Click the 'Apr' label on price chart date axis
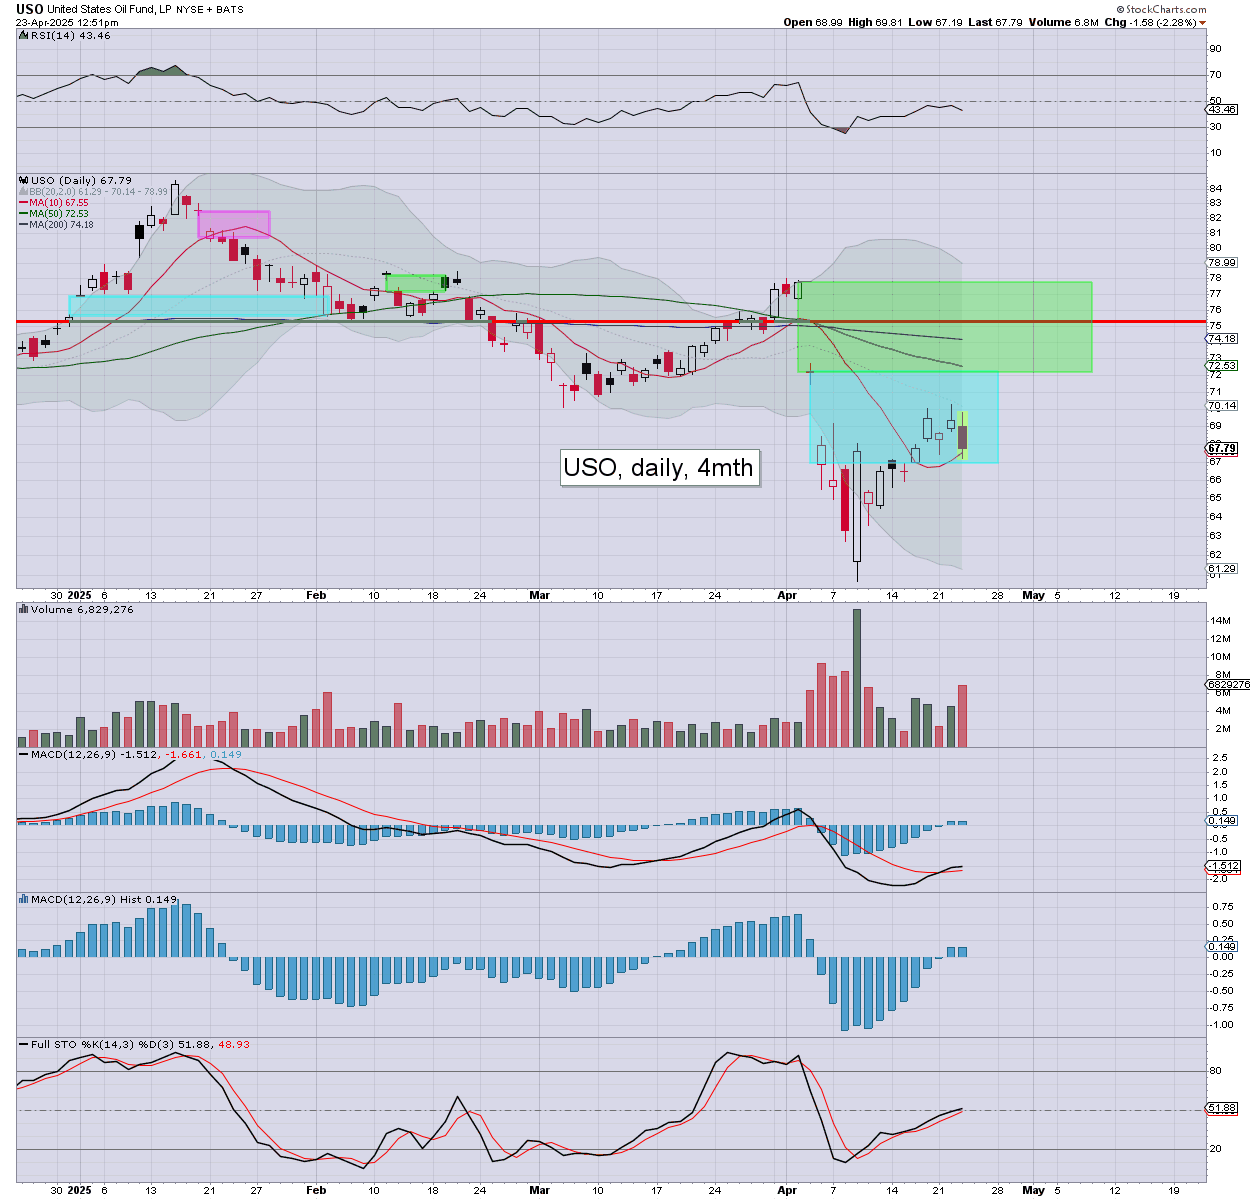1250x1200 pixels. [x=787, y=595]
